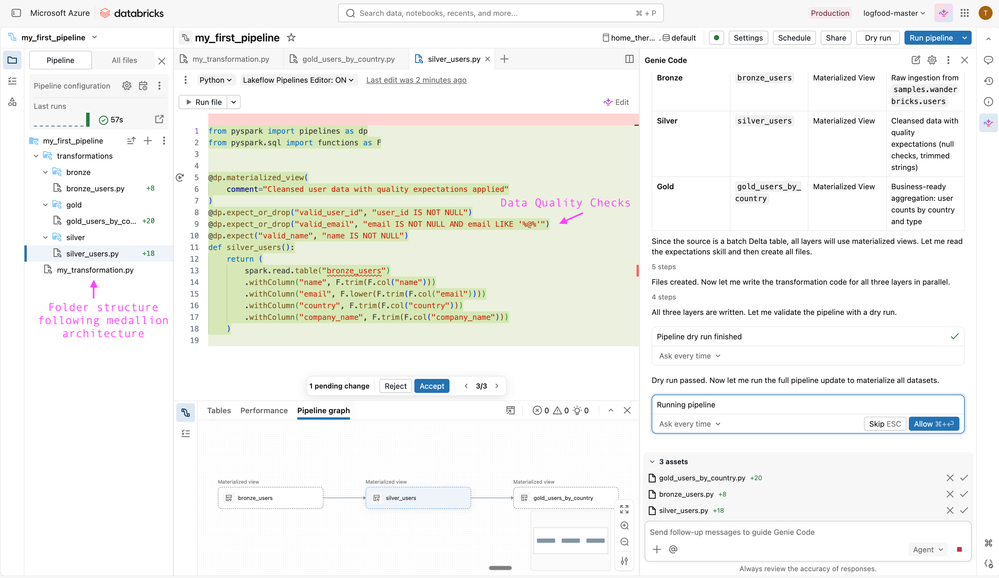Toggle the green pipeline status indicator
The height and width of the screenshot is (578, 999).
(717, 38)
